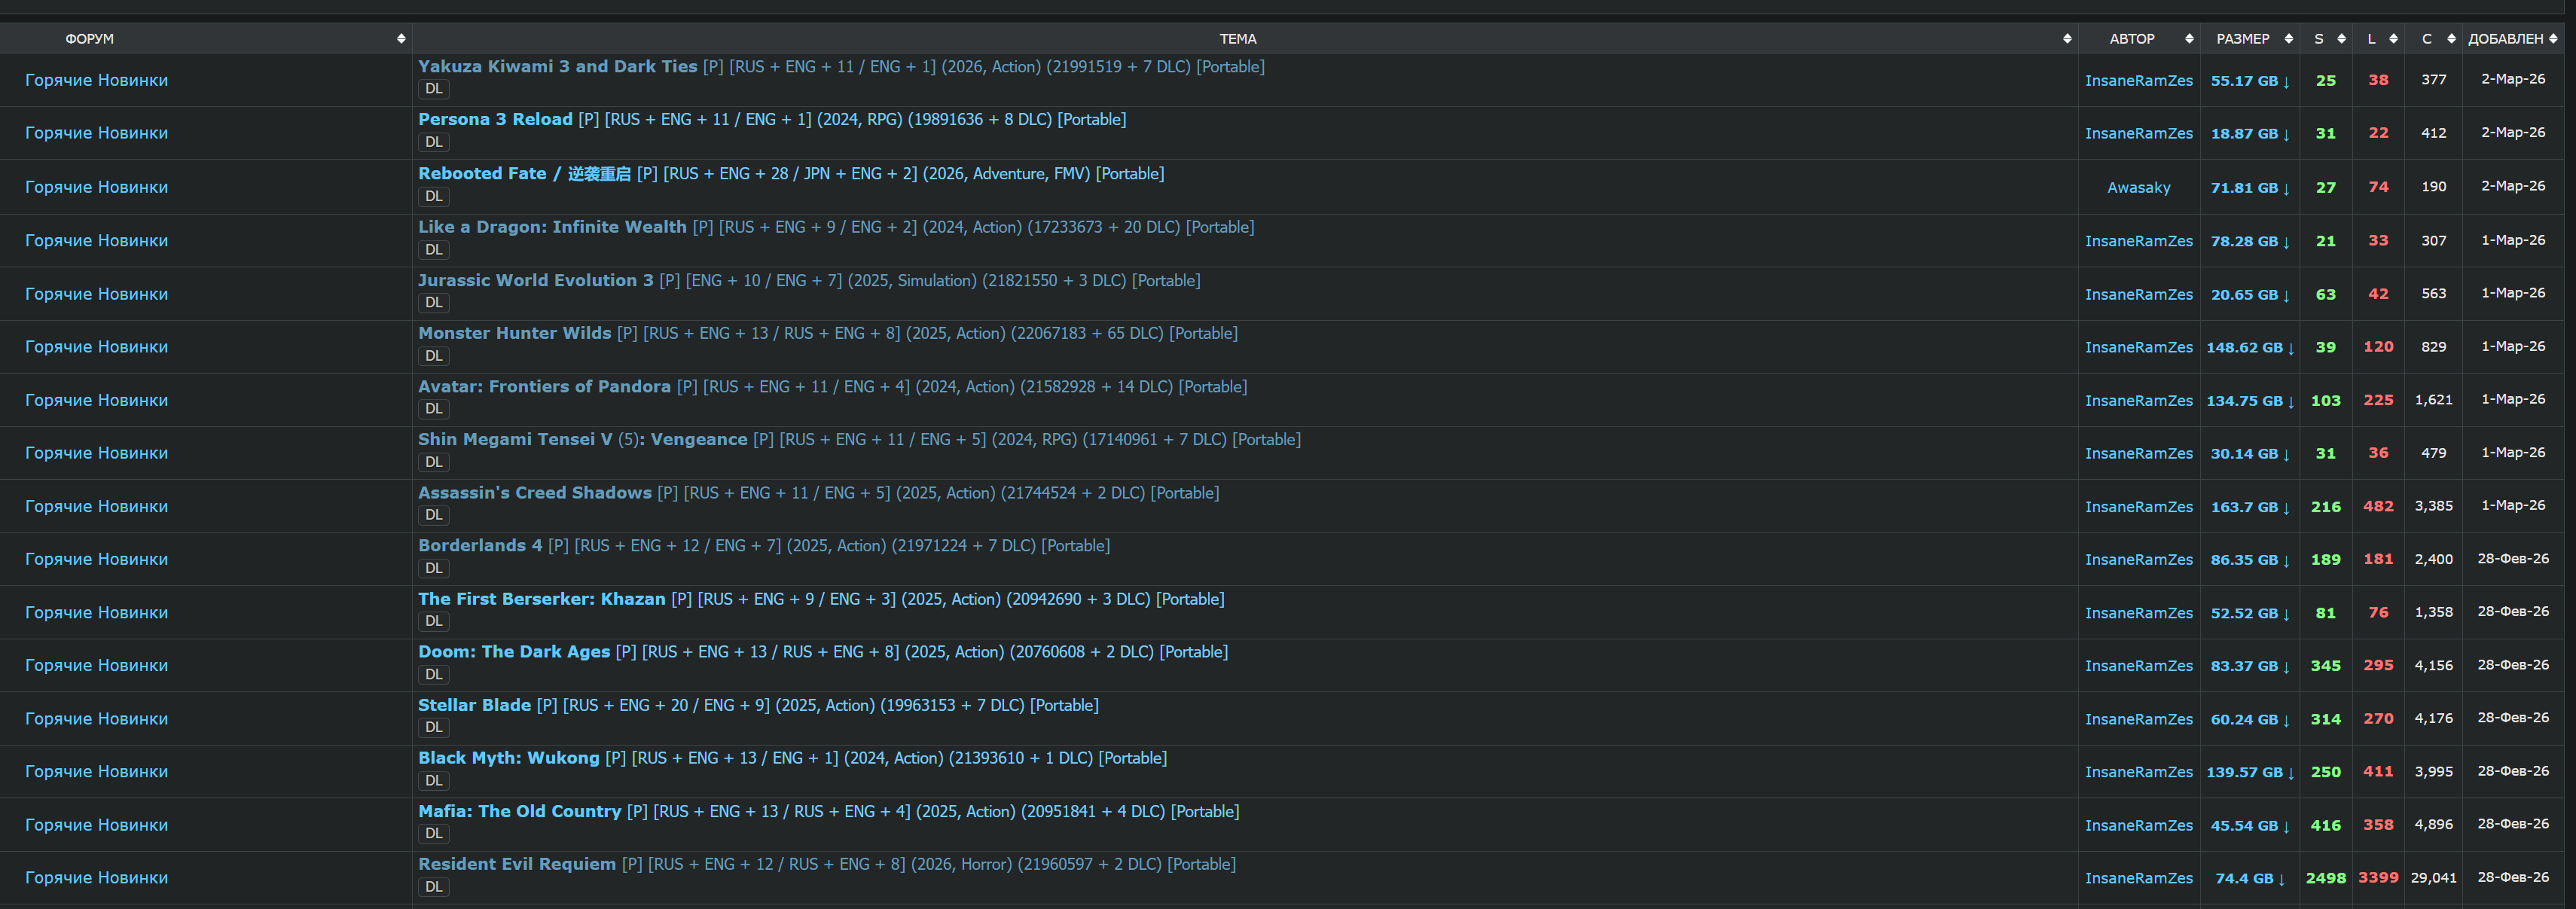Sort table by ФОРУМ column arrows
This screenshot has width=2576, height=909.
401,39
